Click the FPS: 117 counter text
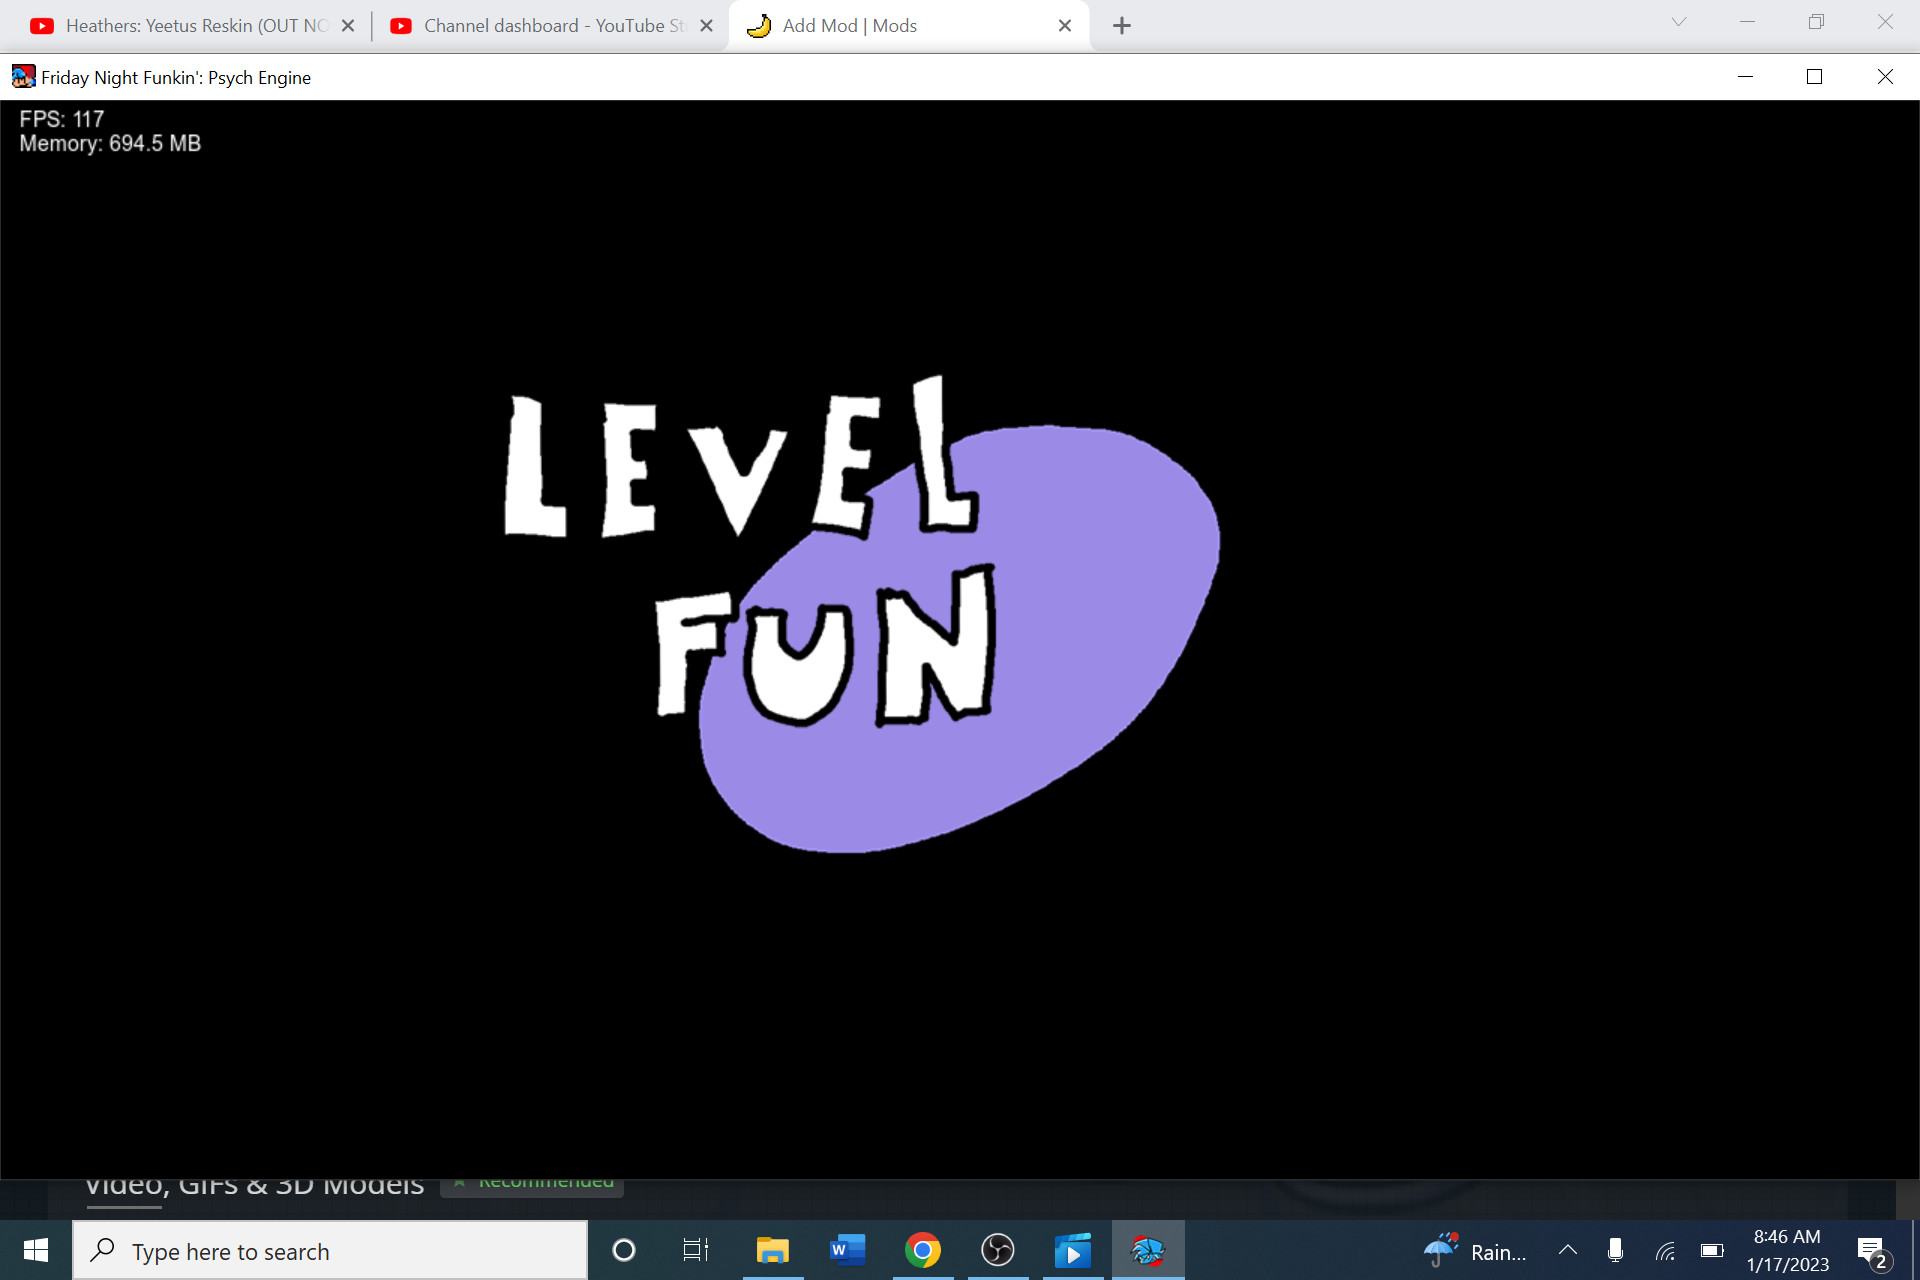The image size is (1920, 1280). pos(62,119)
